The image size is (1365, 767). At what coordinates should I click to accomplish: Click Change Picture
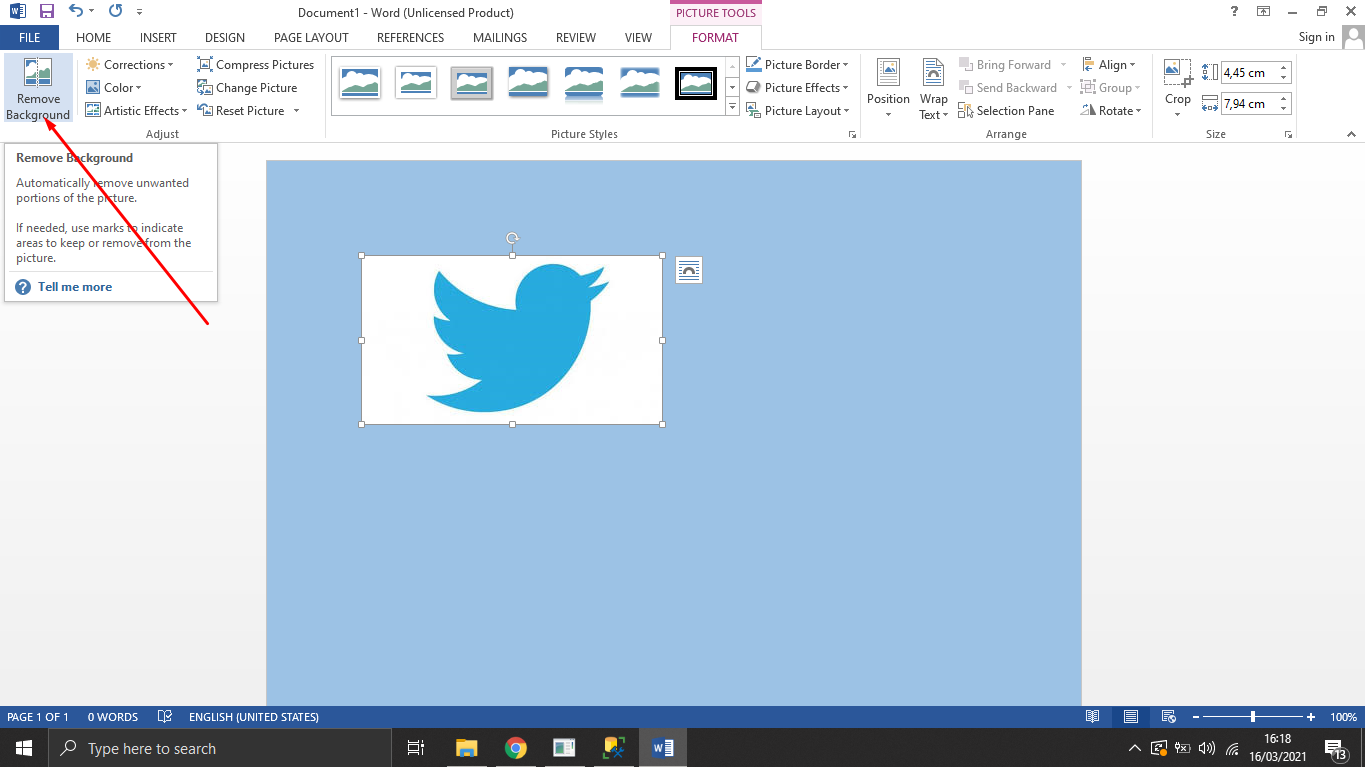(247, 88)
